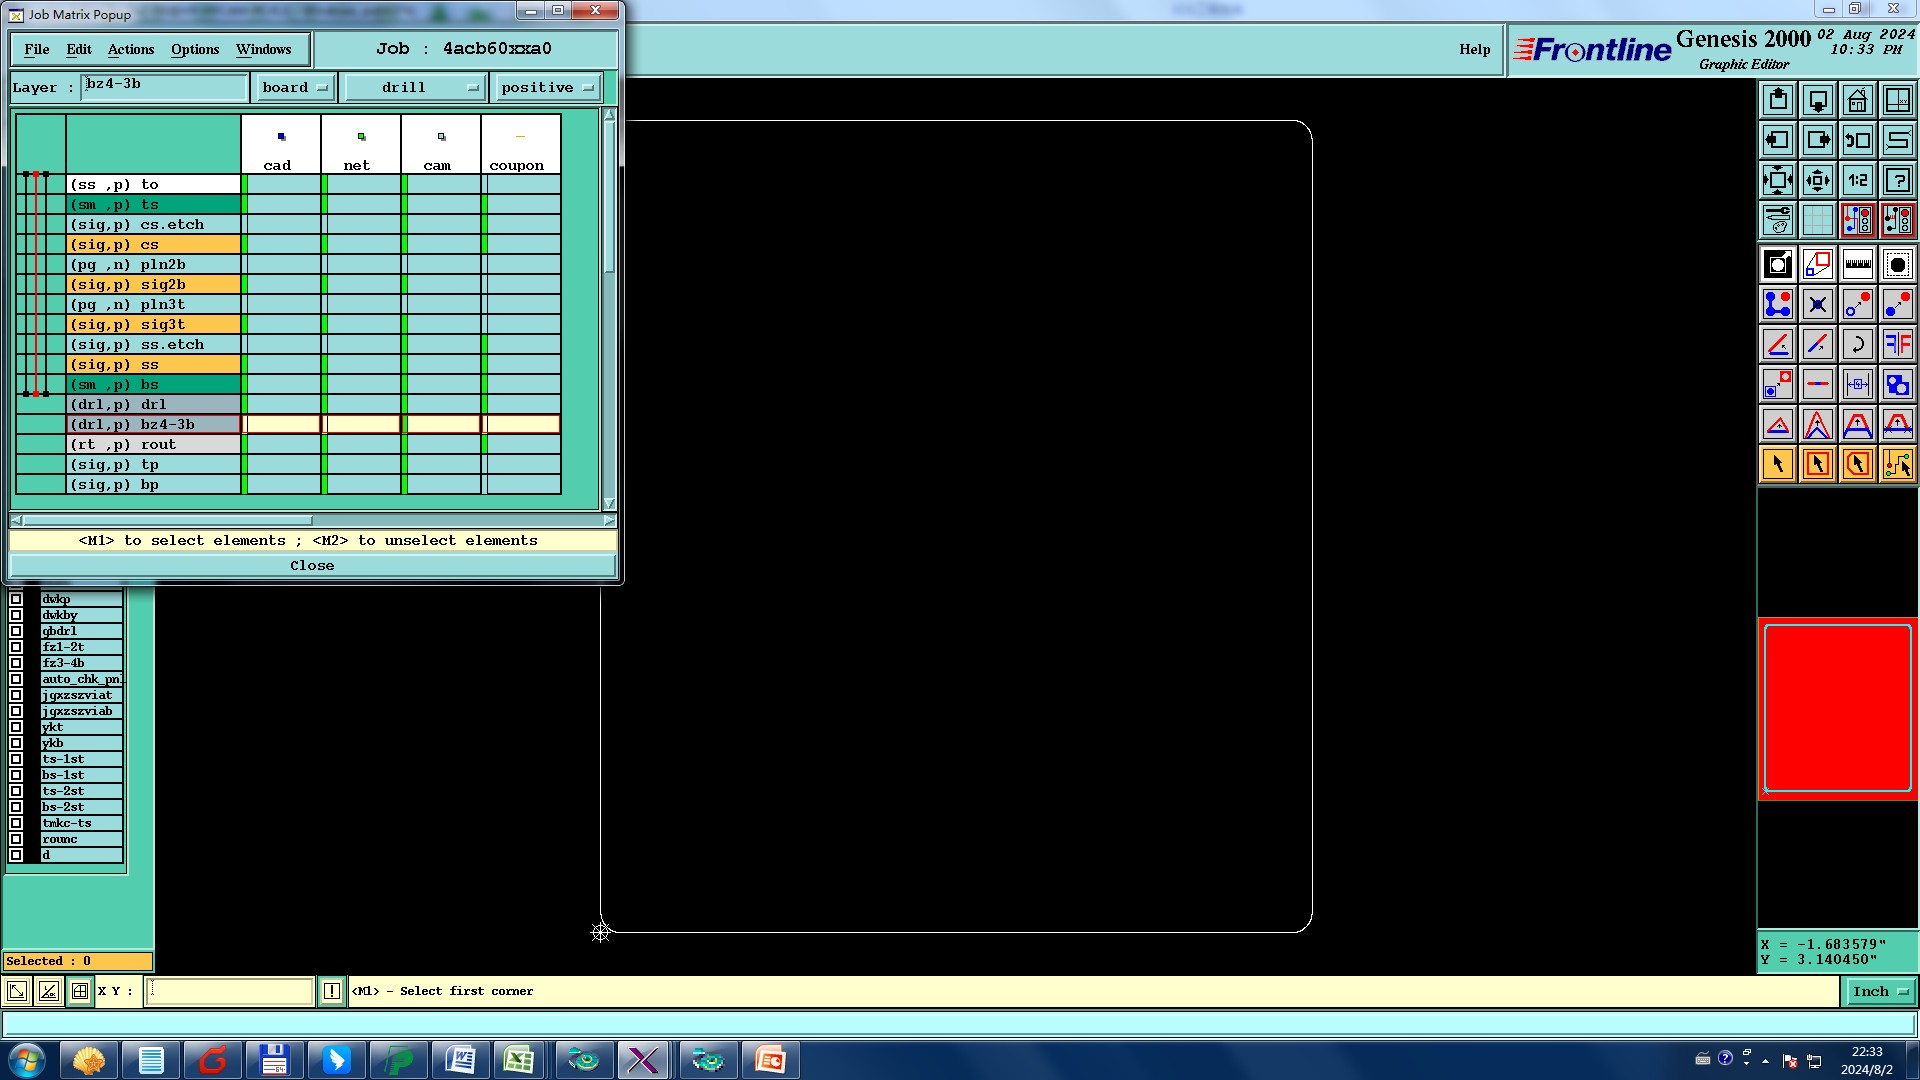Click the red overview thumbnail panel
The image size is (1920, 1080).
coord(1837,707)
